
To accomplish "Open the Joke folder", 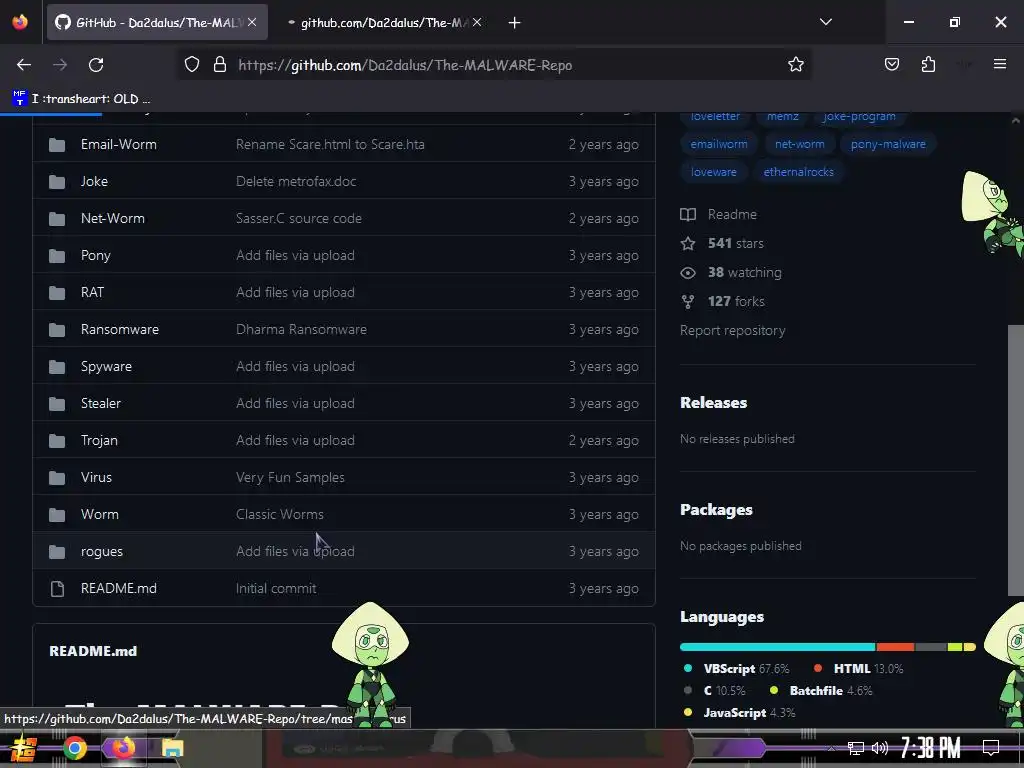I will coord(94,182).
